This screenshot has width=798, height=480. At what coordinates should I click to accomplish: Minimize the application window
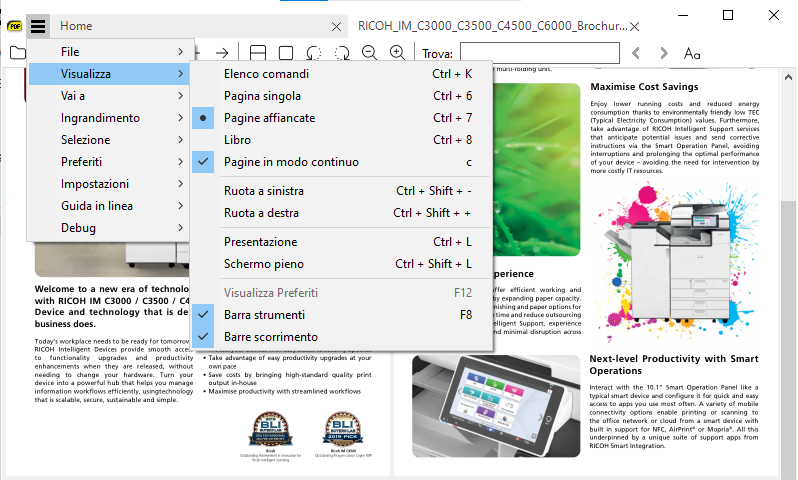click(x=682, y=15)
